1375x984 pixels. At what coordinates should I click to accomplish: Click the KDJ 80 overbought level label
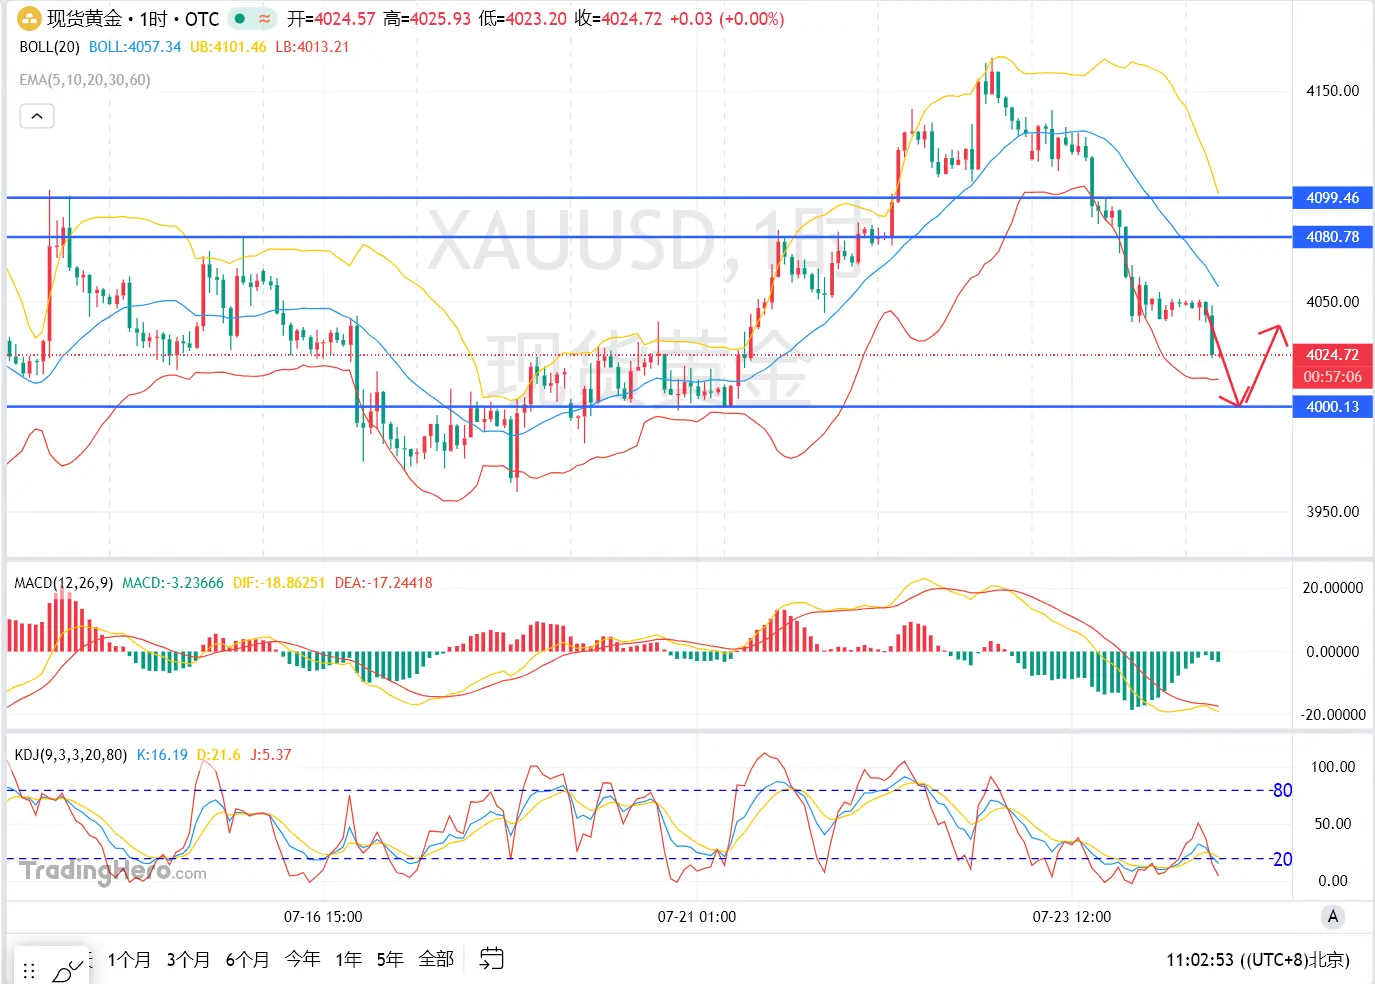click(x=1282, y=790)
